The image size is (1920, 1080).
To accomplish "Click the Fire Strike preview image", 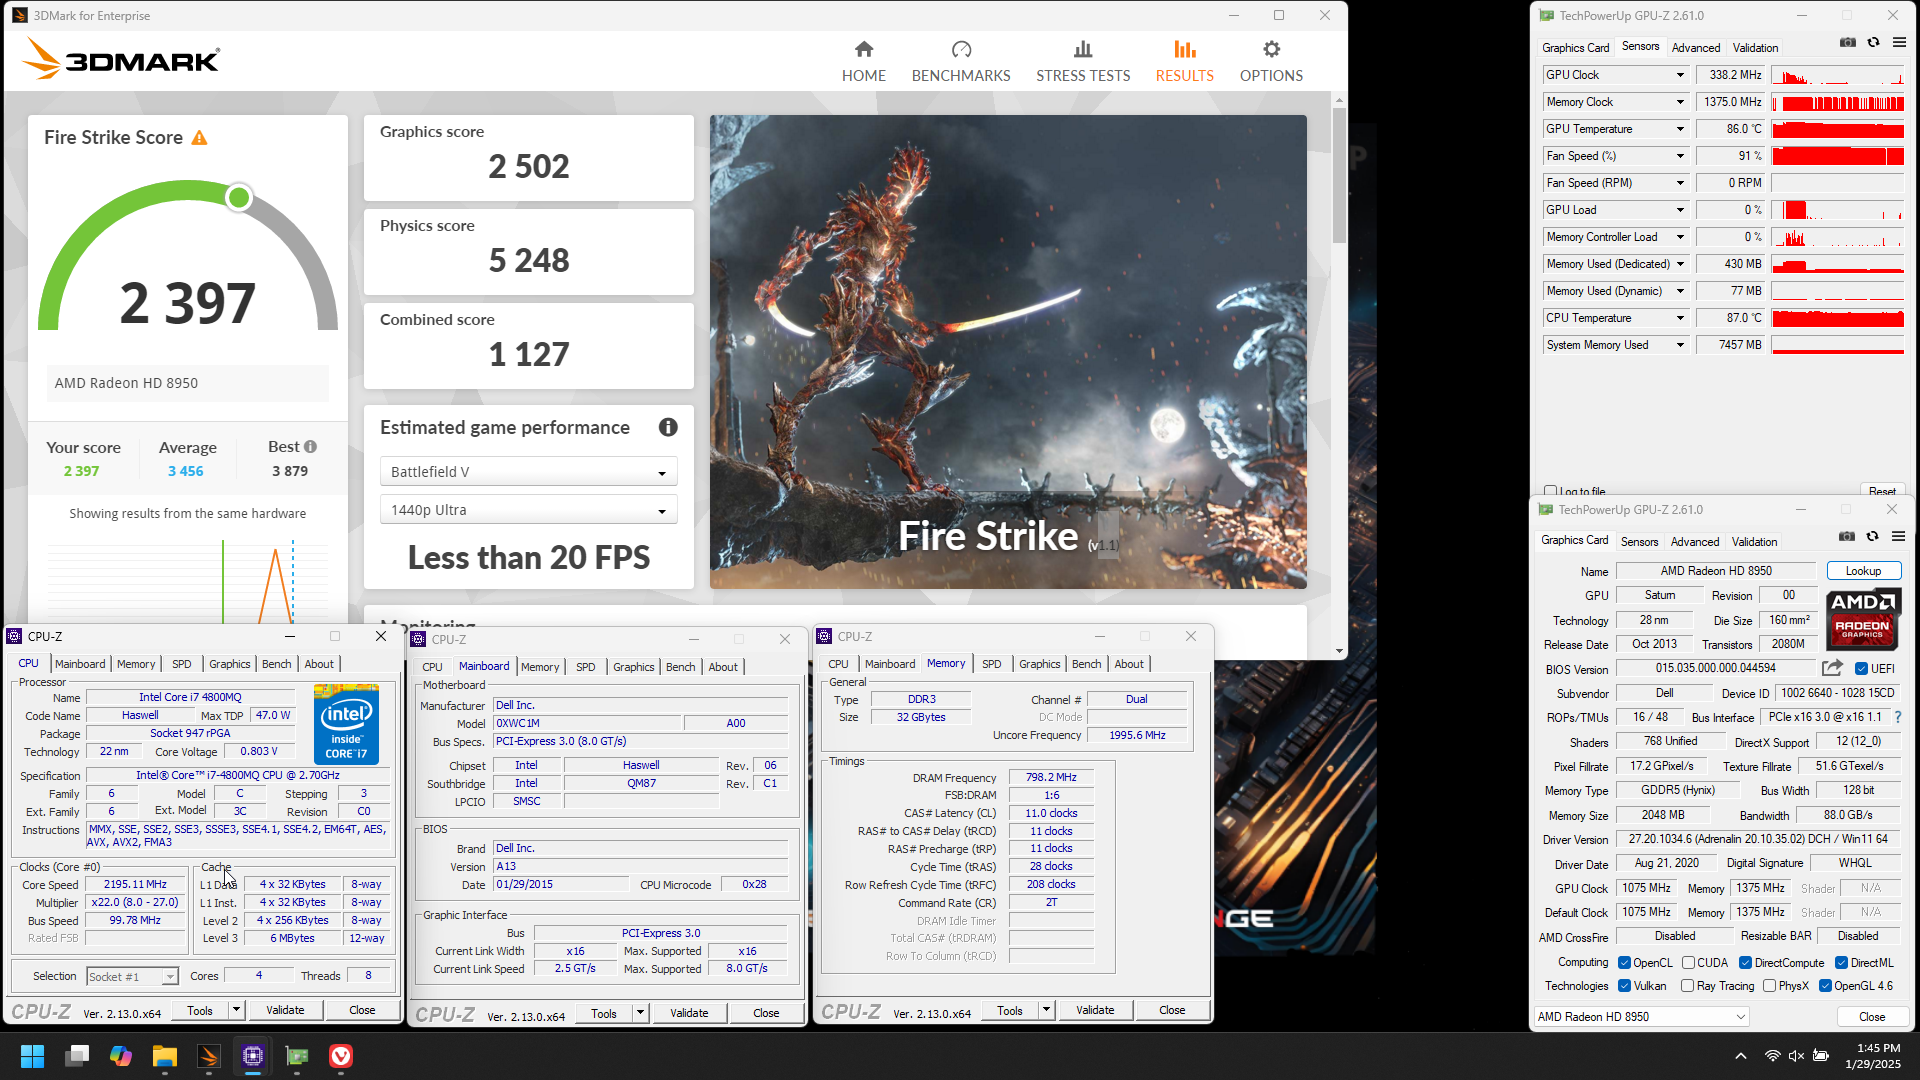I will coord(1008,351).
